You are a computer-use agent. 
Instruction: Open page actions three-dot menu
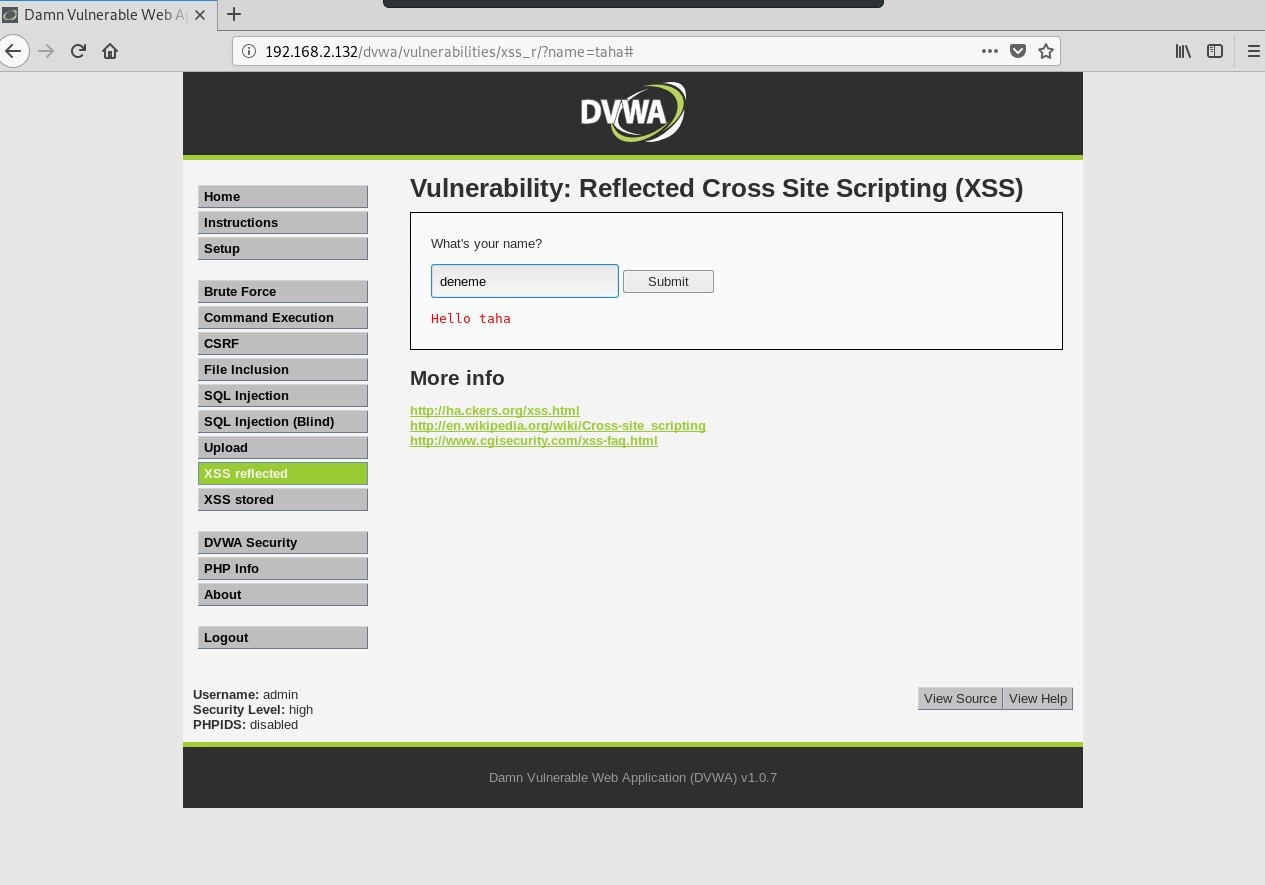click(989, 51)
